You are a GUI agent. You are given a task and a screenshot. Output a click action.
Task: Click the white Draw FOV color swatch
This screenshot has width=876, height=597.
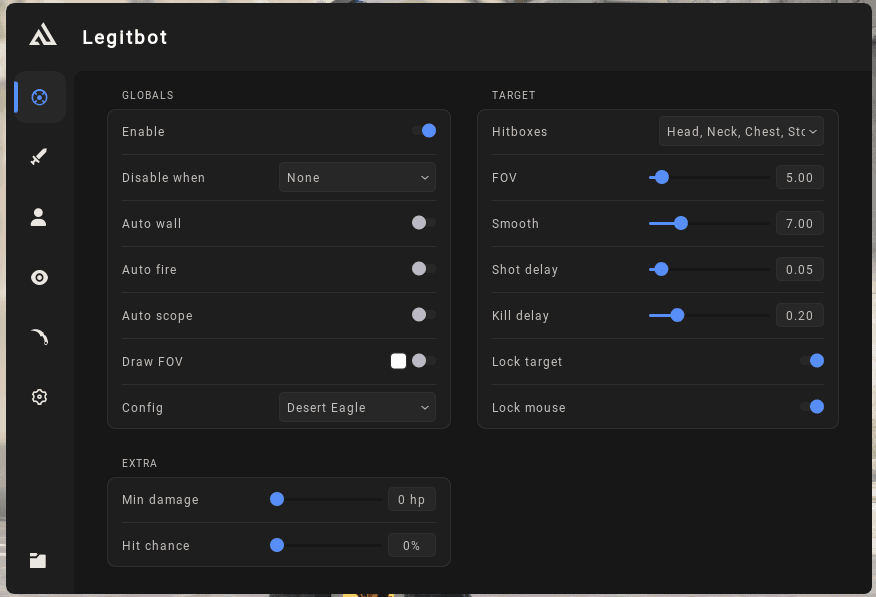coord(398,361)
